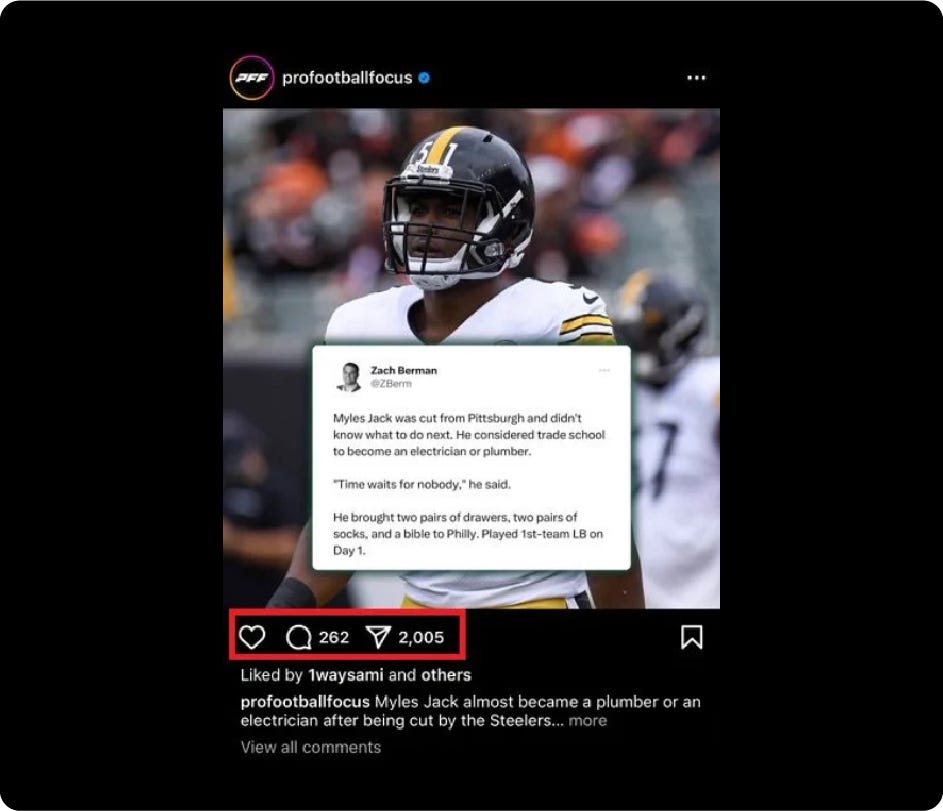Click the @ZBerm handle in tweet
Viewport: 943px width, 811px height.
(x=391, y=384)
